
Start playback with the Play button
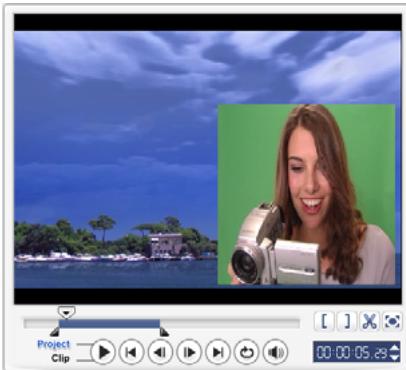pyautogui.click(x=103, y=352)
